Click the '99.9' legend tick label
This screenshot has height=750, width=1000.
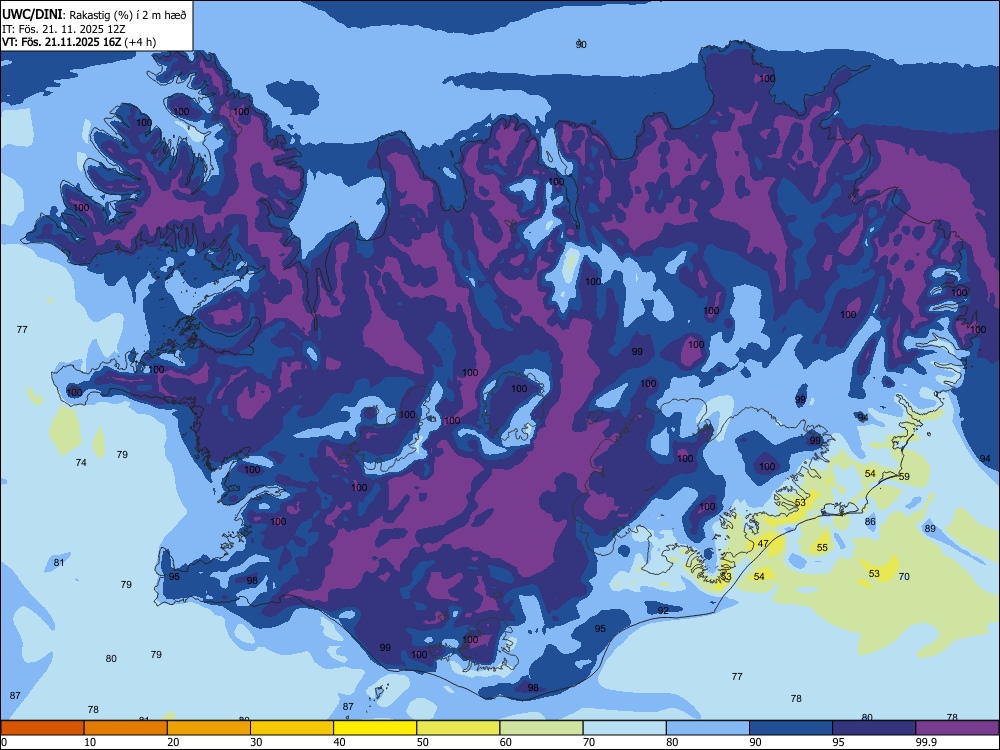click(x=925, y=742)
